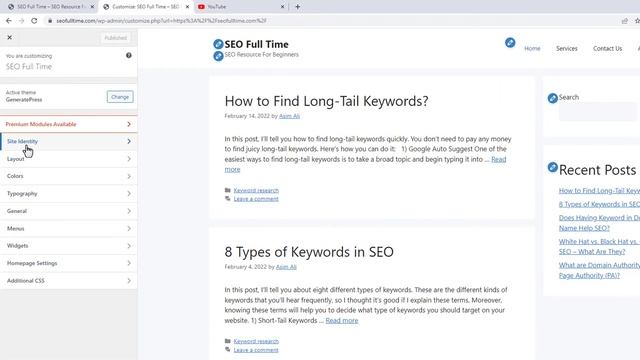This screenshot has height=360, width=640.
Task: Open recent post link How to Find Long-Tail
Action: click(599, 191)
